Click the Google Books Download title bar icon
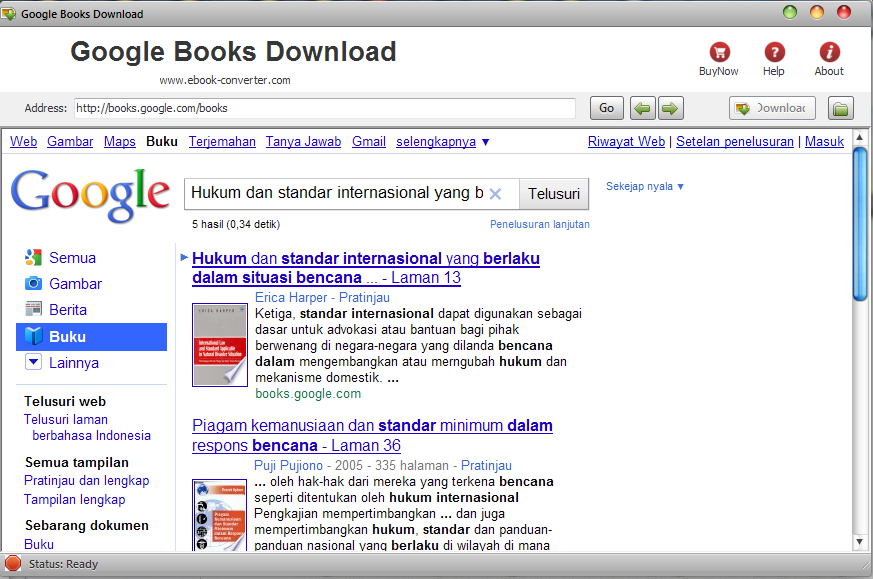Viewport: 873px width, 579px height. 9,13
